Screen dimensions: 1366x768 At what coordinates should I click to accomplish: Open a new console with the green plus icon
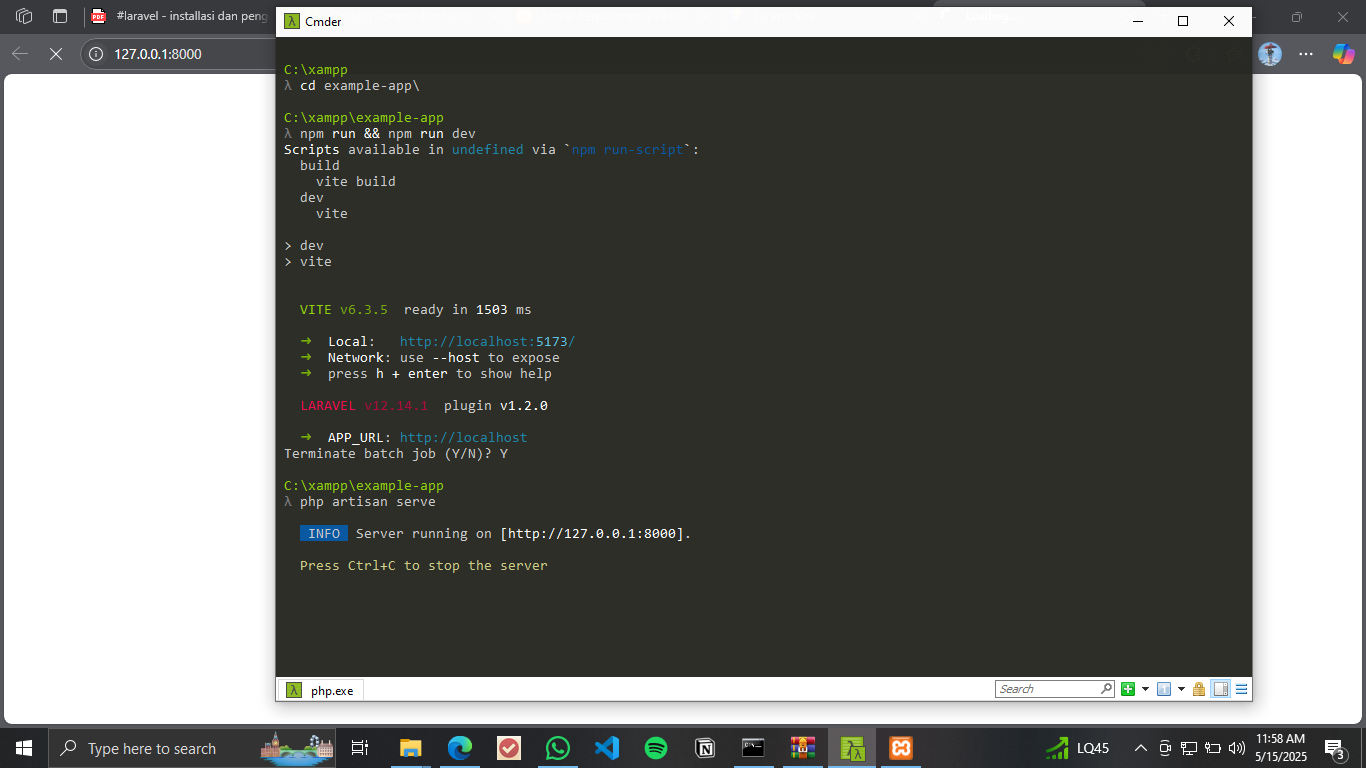tap(1127, 688)
